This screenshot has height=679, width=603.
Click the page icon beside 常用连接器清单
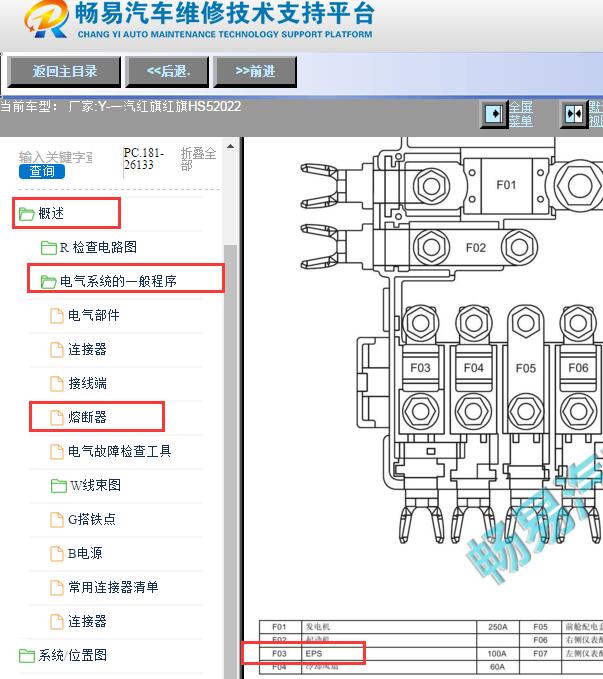tap(57, 588)
